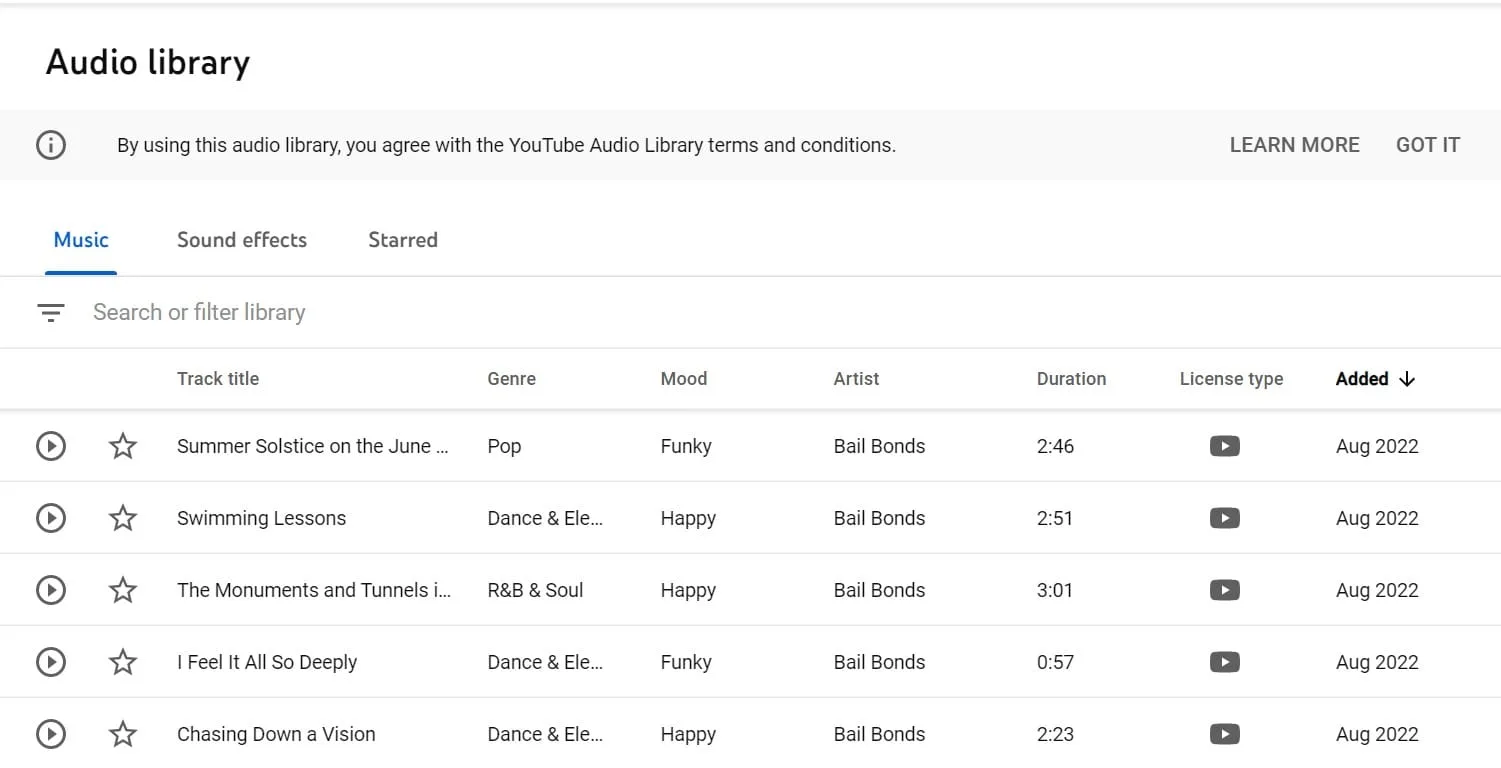Click YouTube license icon for Summer Solstice
Image resolution: width=1501 pixels, height=768 pixels.
click(x=1225, y=446)
